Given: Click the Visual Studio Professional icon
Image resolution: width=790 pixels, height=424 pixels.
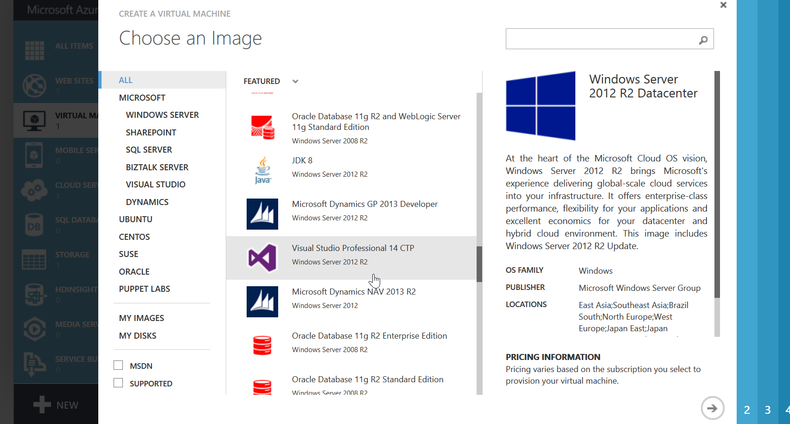Looking at the screenshot, I should tap(262, 258).
